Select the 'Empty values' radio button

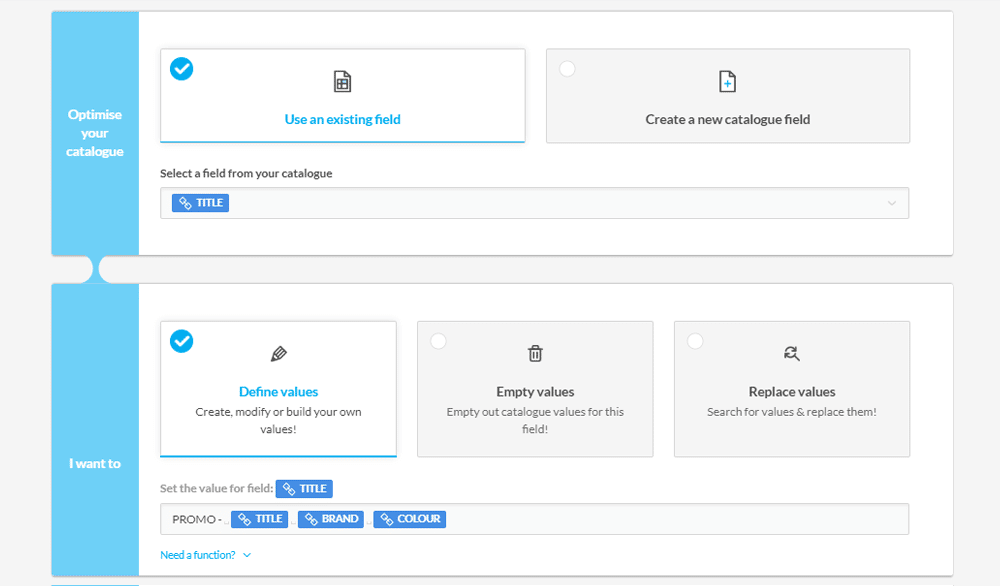[438, 341]
